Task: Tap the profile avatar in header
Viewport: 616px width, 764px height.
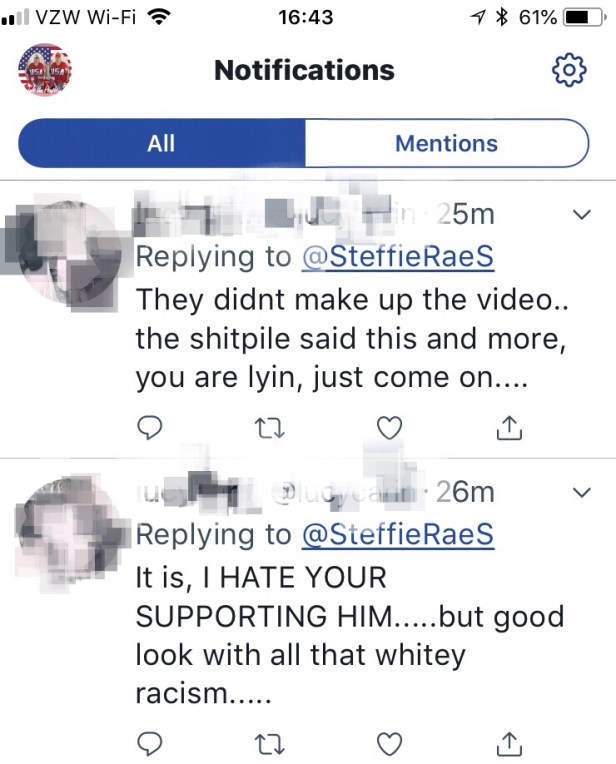Action: pyautogui.click(x=45, y=70)
